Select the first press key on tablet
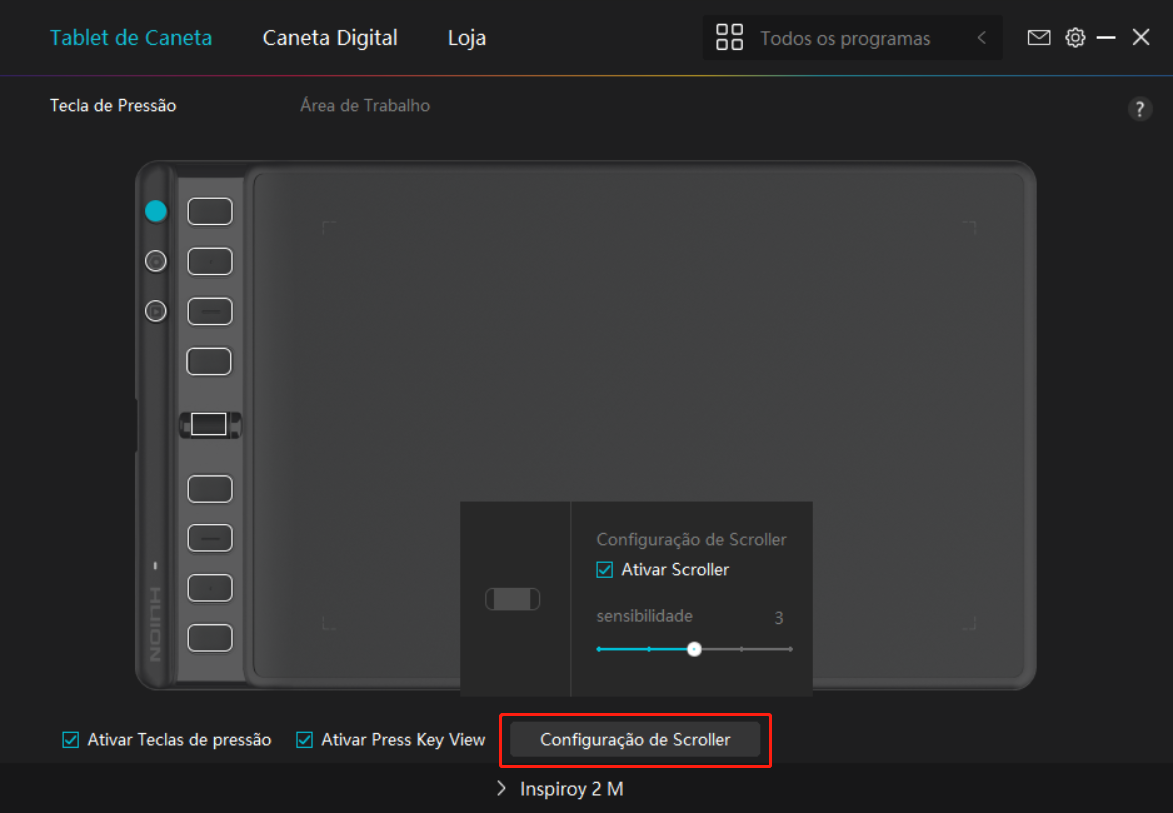The height and width of the screenshot is (813, 1173). pos(210,211)
